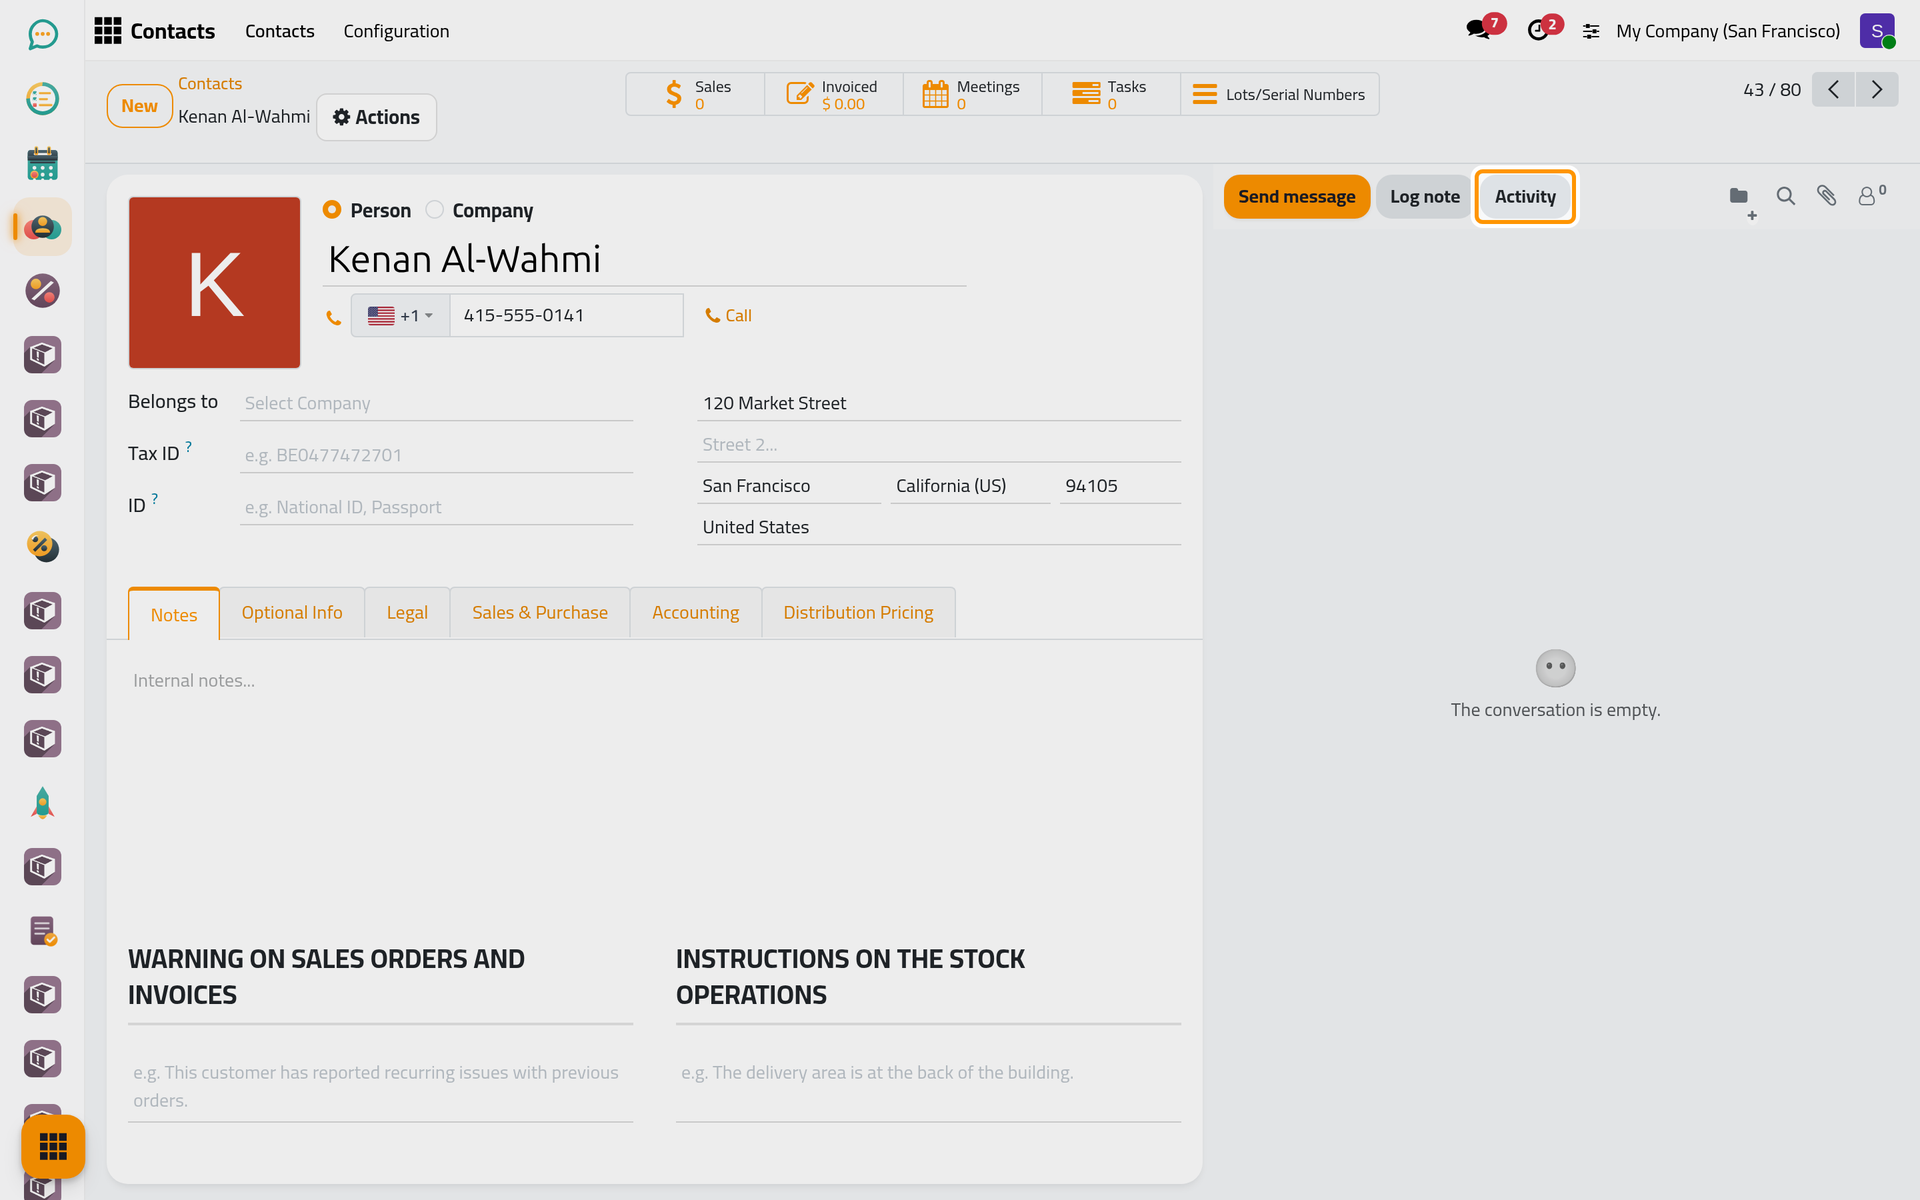
Task: Switch to the Legal tab
Action: pyautogui.click(x=407, y=613)
